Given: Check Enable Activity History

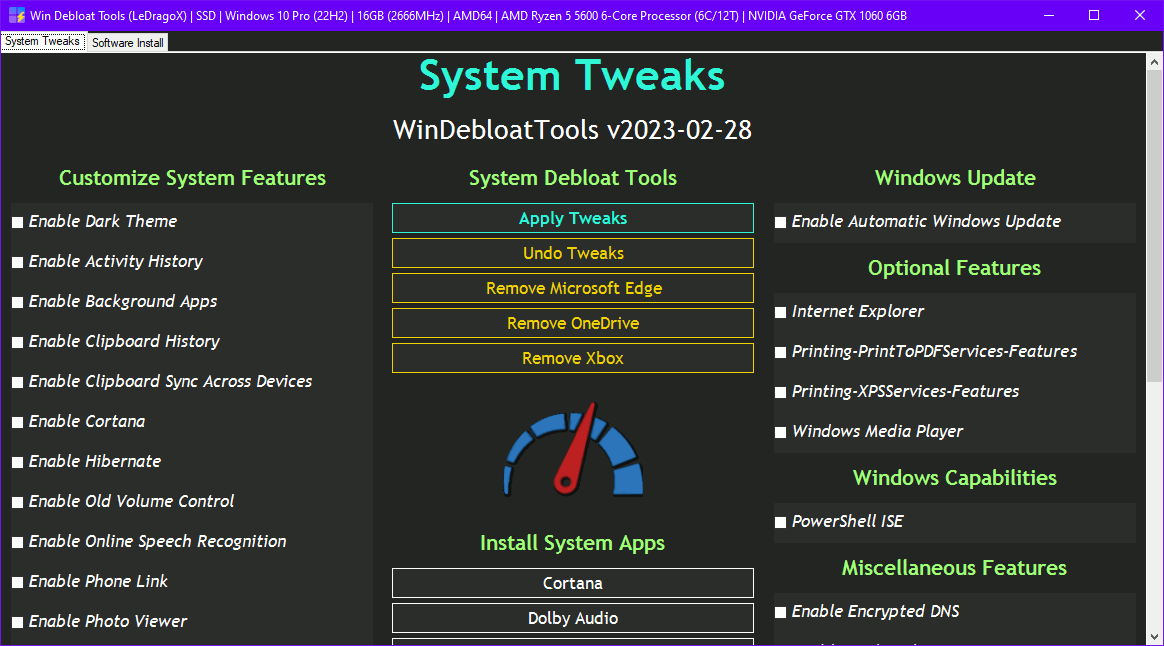Looking at the screenshot, I should [18, 262].
